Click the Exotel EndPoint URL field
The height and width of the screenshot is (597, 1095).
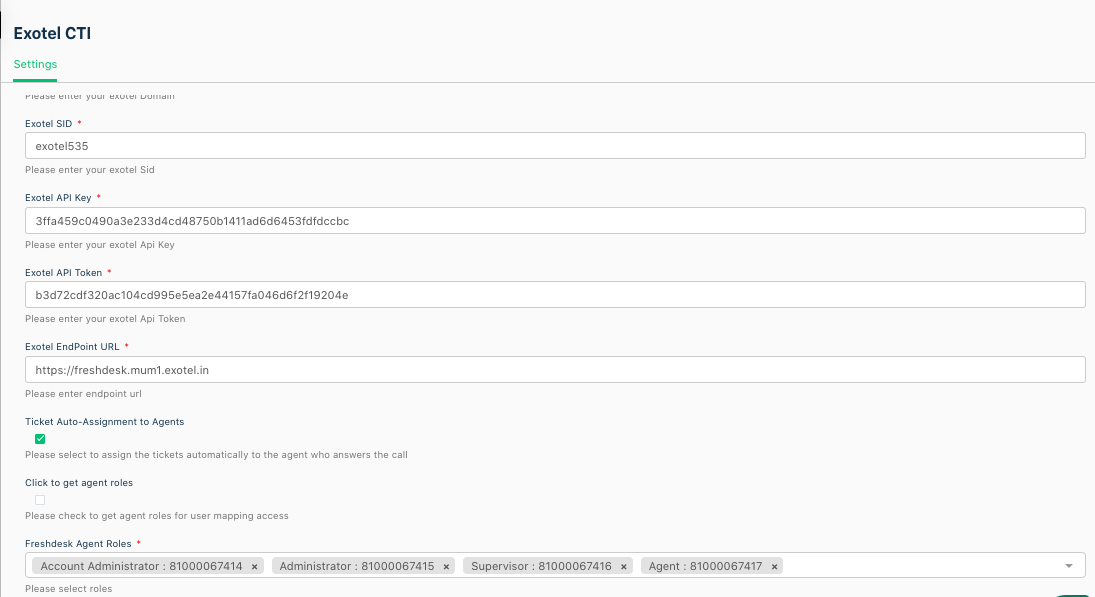[555, 370]
